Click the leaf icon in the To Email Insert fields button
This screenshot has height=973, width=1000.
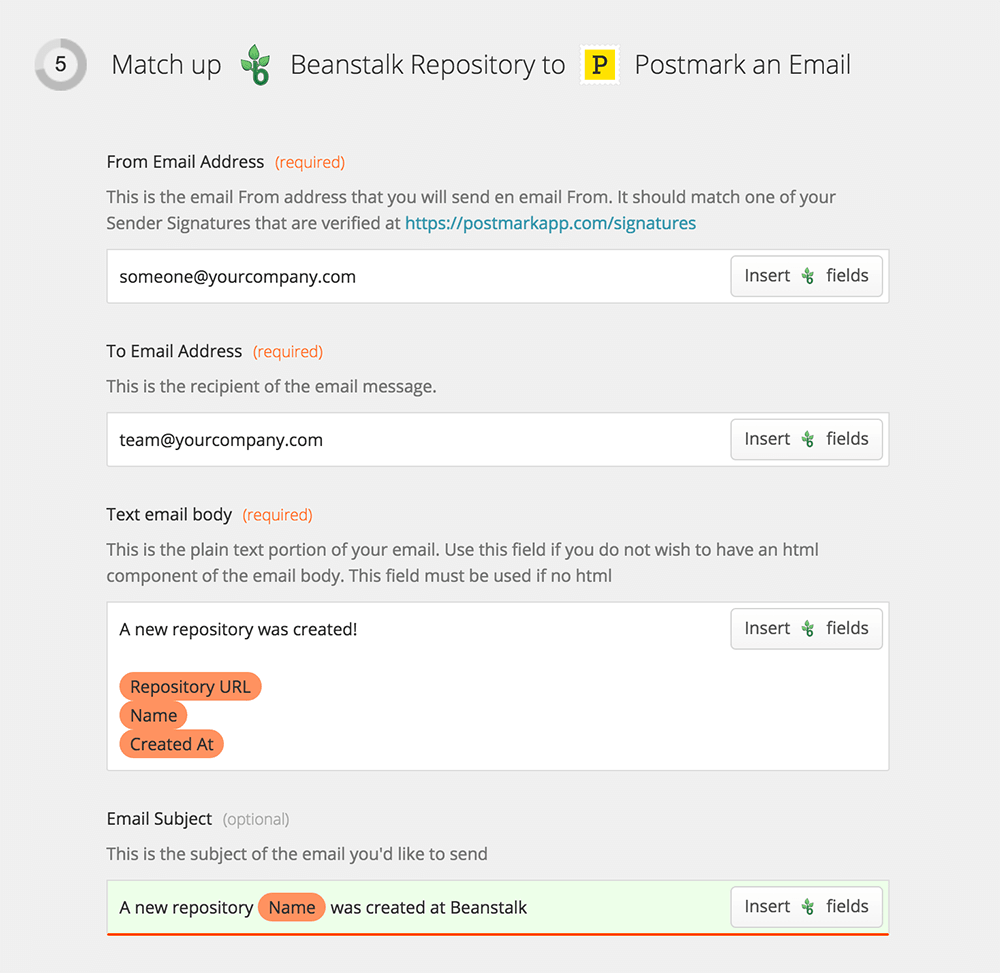806,439
